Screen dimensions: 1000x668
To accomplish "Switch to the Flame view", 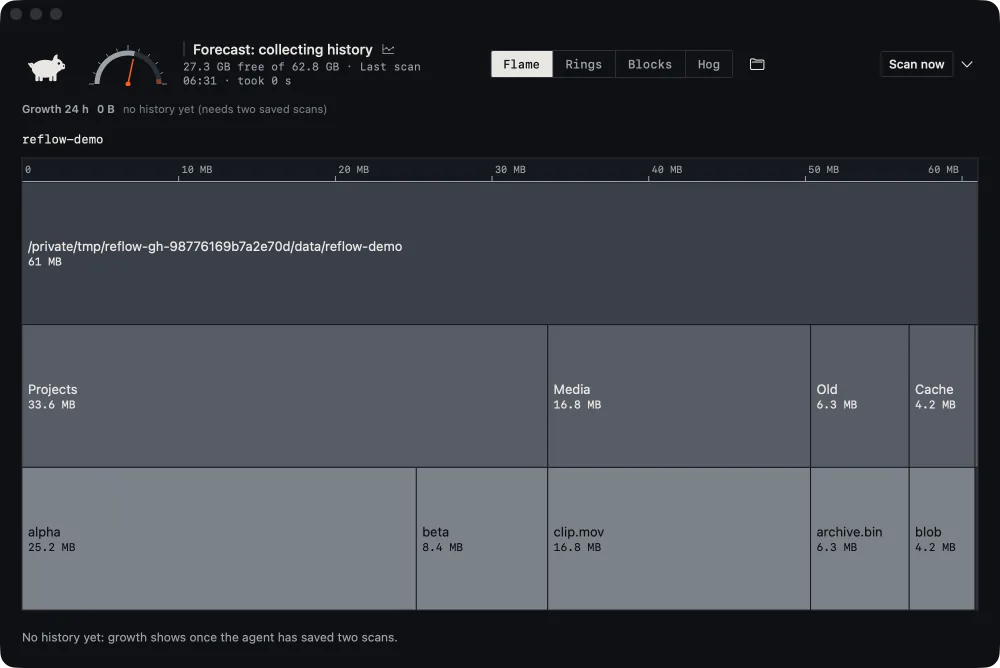I will tap(522, 64).
